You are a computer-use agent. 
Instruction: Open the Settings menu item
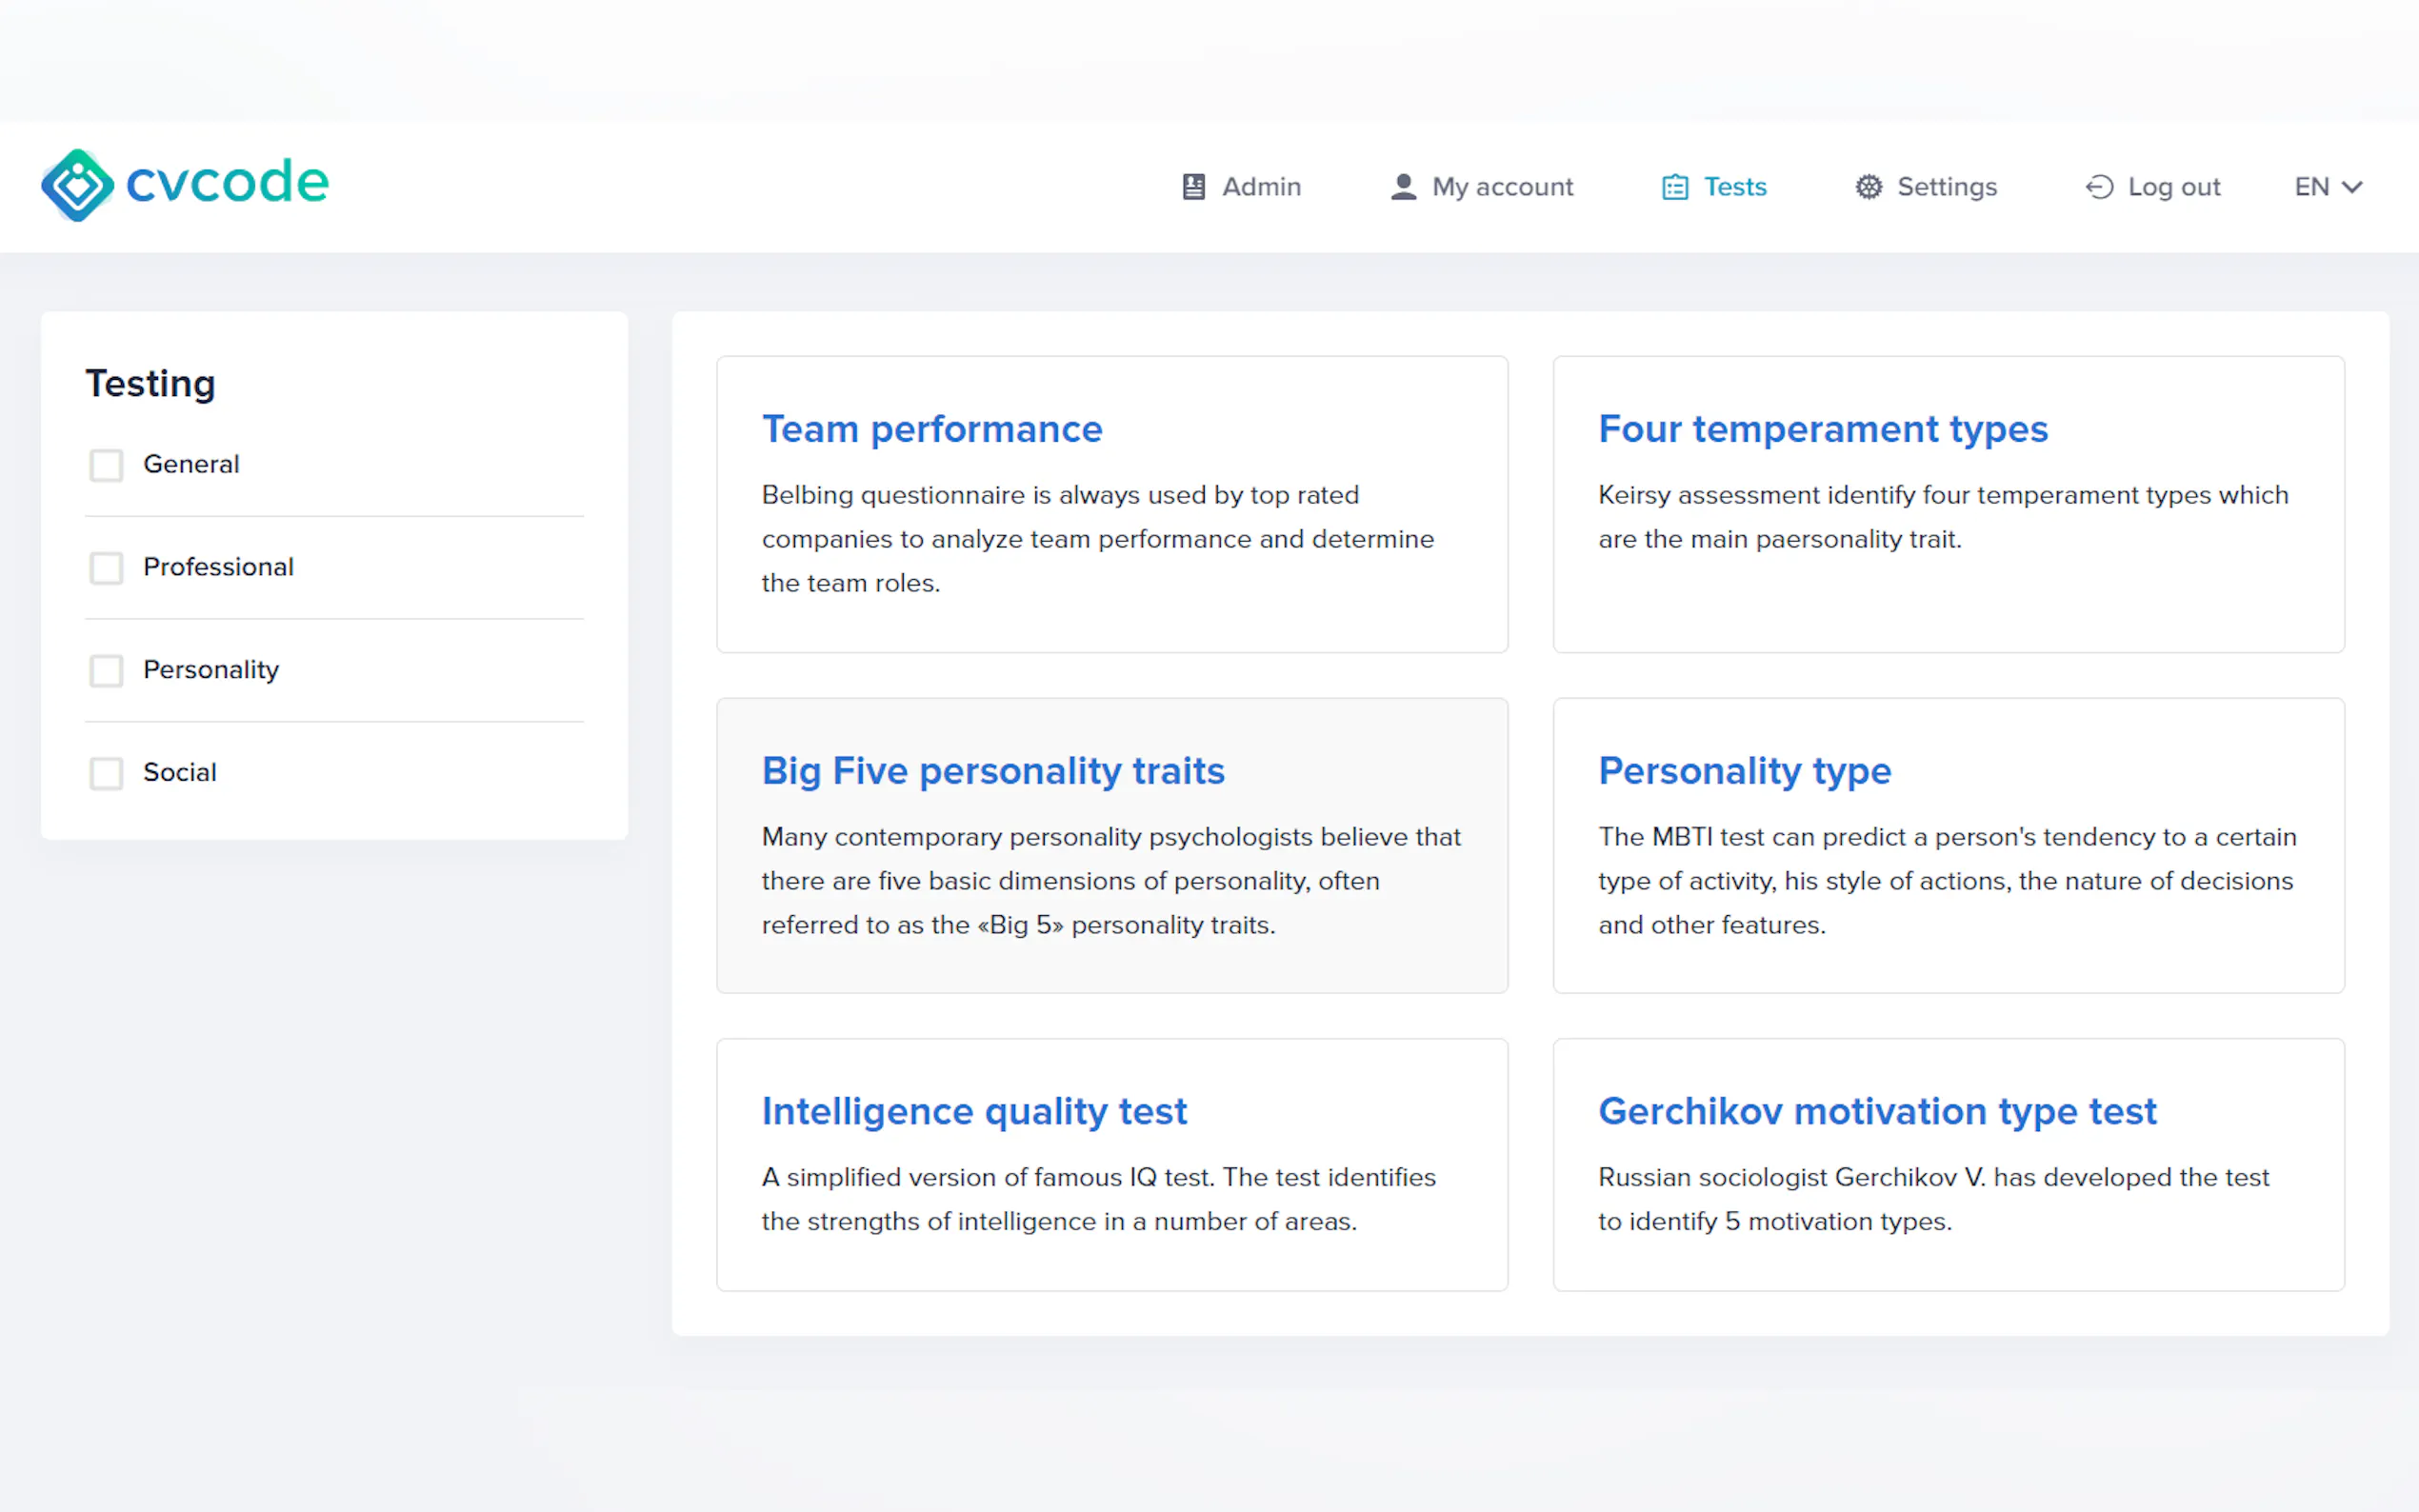pyautogui.click(x=1946, y=187)
